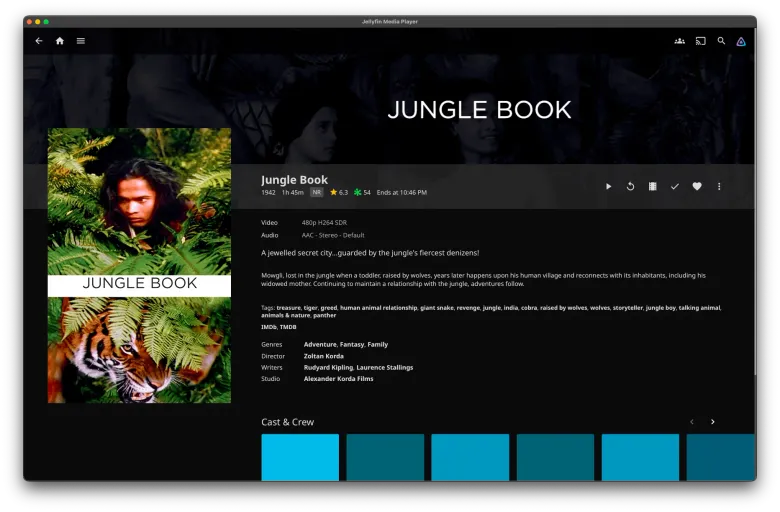Select the third Cast & Crew card
The width and height of the screenshot is (780, 512).
point(470,457)
